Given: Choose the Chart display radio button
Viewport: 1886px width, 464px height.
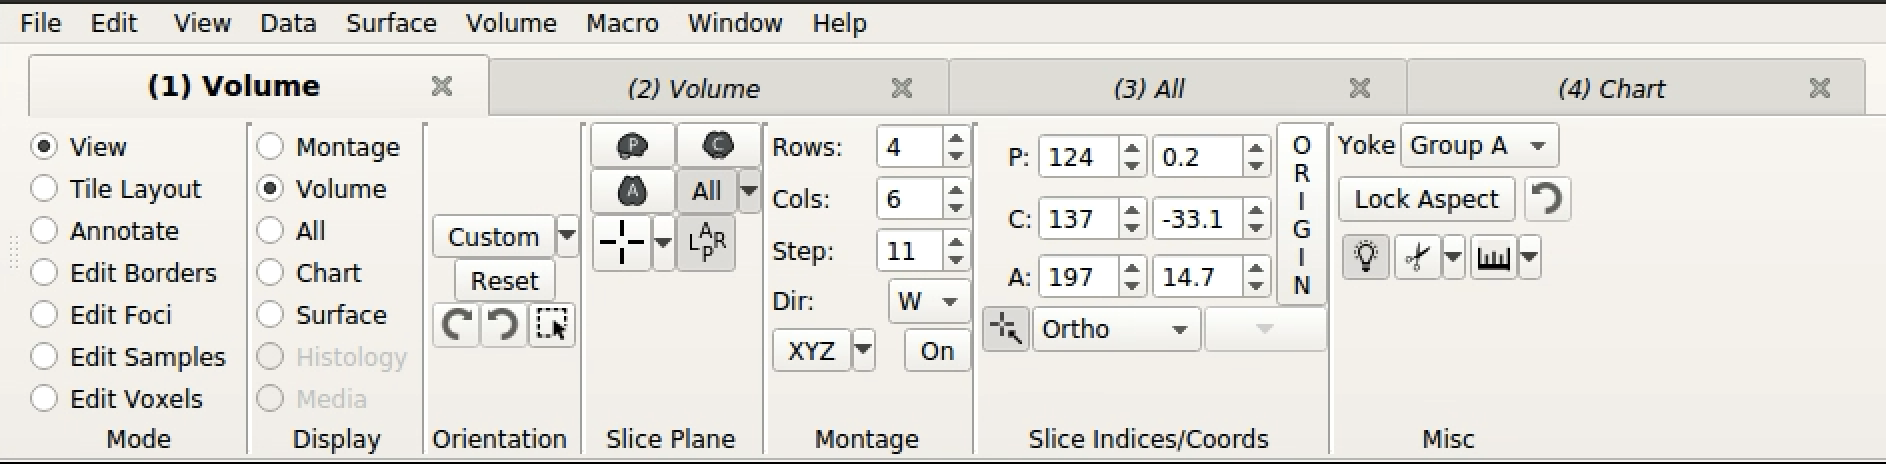Looking at the screenshot, I should tap(270, 273).
